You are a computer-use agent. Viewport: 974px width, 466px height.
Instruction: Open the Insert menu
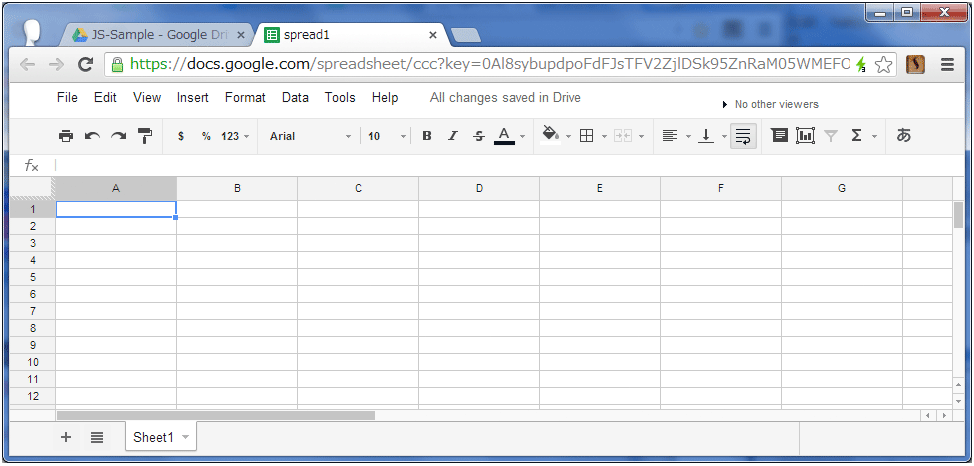tap(193, 98)
